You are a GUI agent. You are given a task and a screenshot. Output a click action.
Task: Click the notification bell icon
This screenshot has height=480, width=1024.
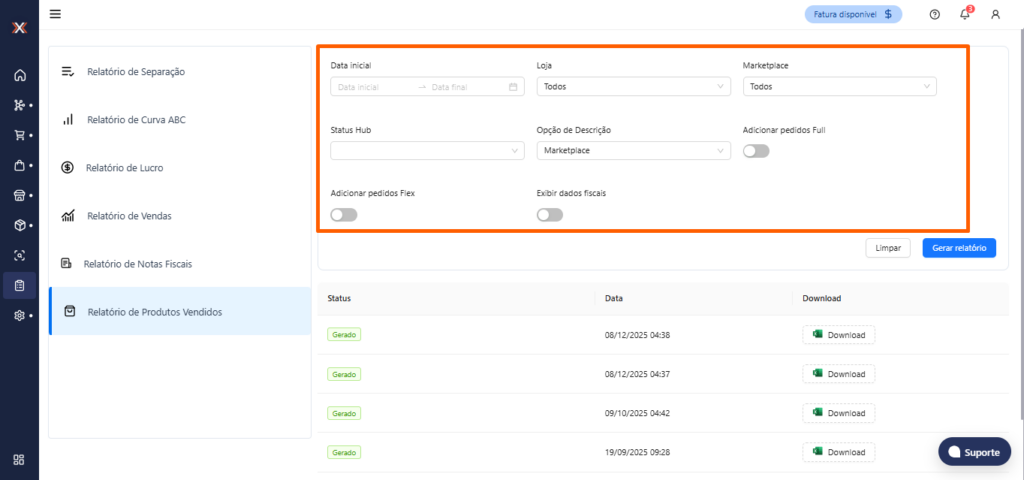(x=965, y=14)
